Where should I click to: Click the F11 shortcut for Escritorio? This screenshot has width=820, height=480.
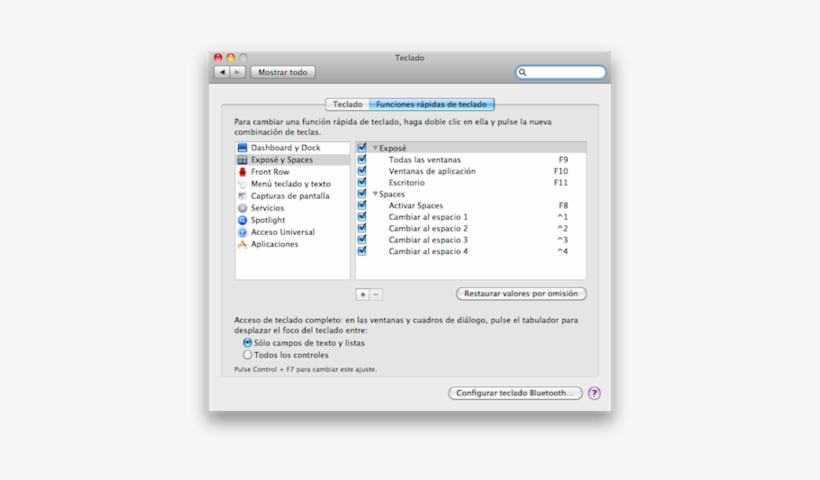point(561,183)
